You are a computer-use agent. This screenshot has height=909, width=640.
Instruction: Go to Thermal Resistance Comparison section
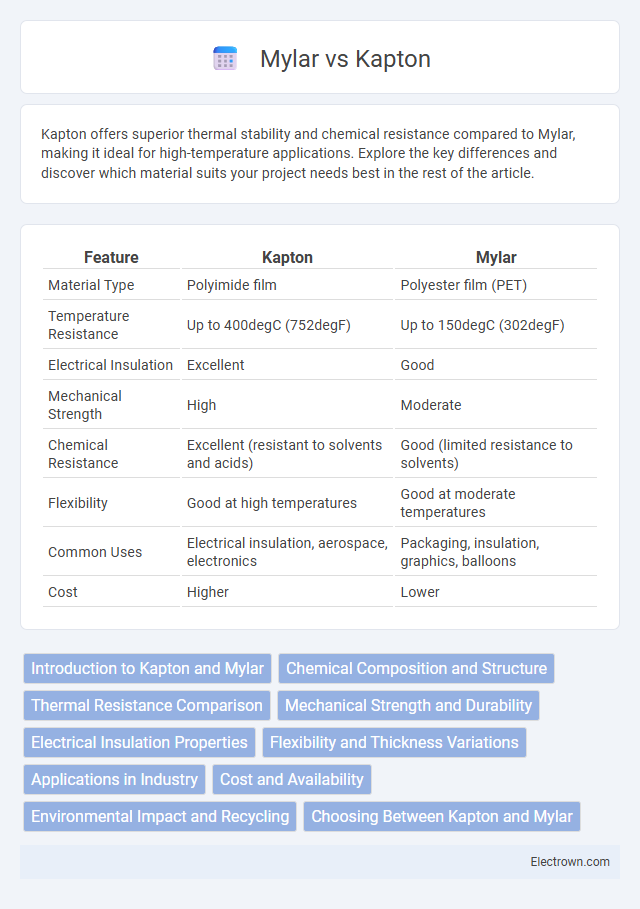click(x=147, y=706)
